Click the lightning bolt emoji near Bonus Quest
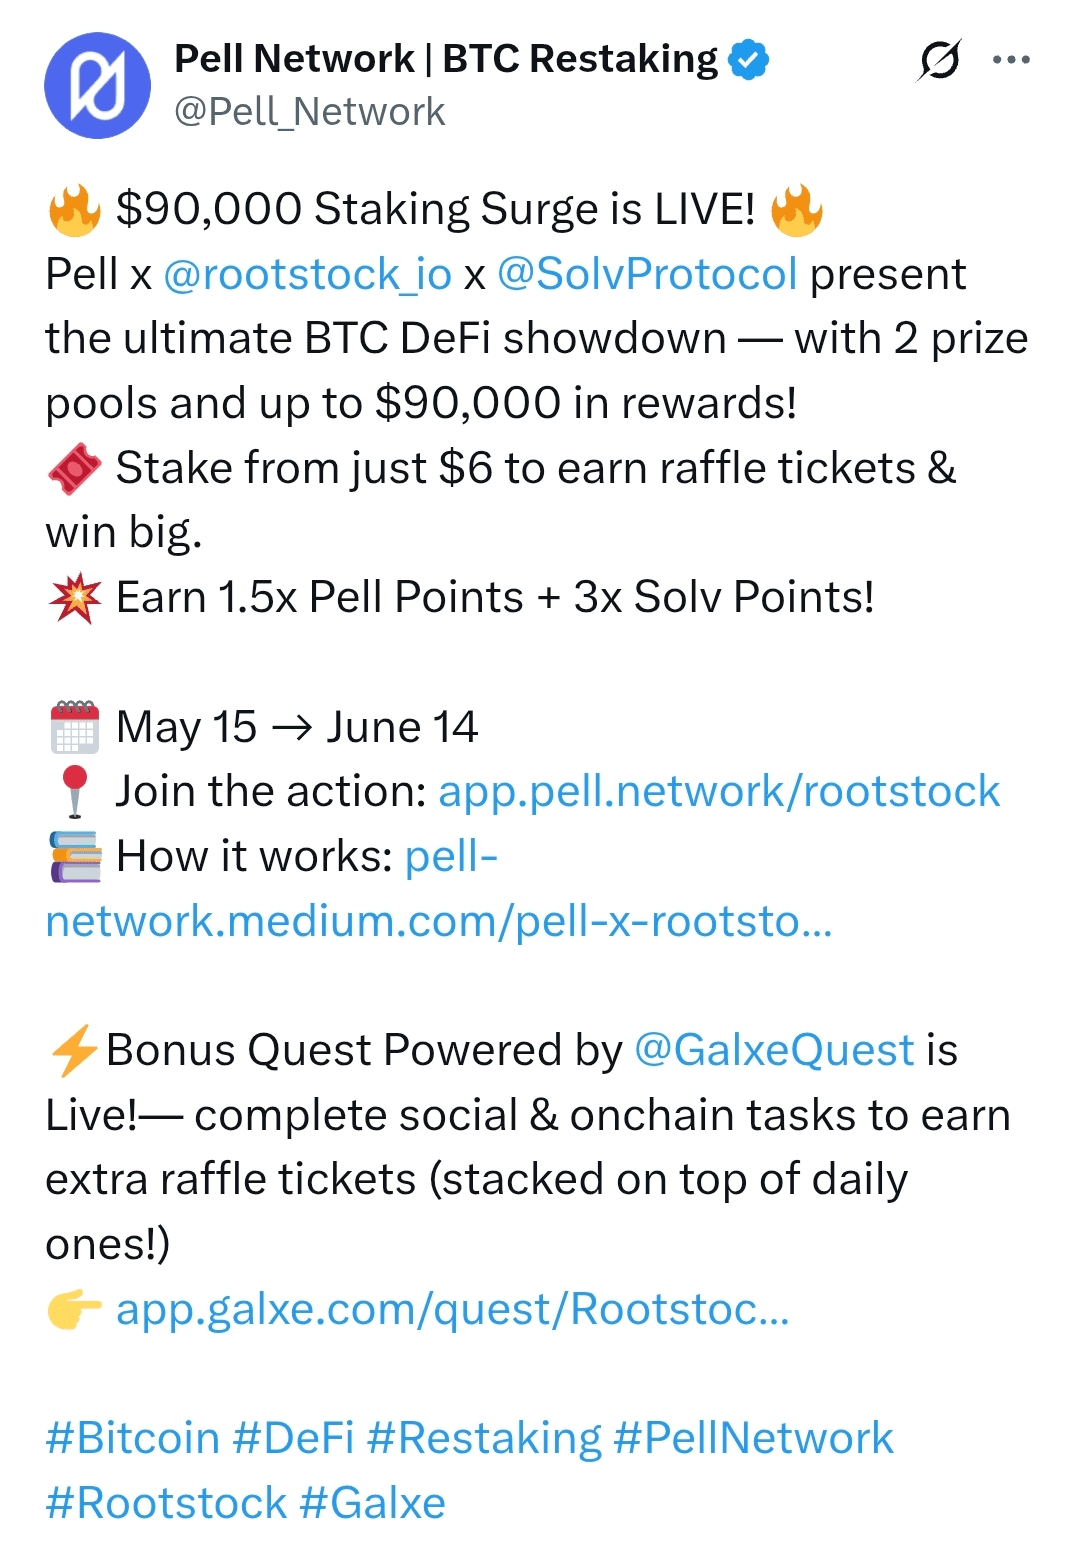The width and height of the screenshot is (1080, 1549). (74, 1050)
